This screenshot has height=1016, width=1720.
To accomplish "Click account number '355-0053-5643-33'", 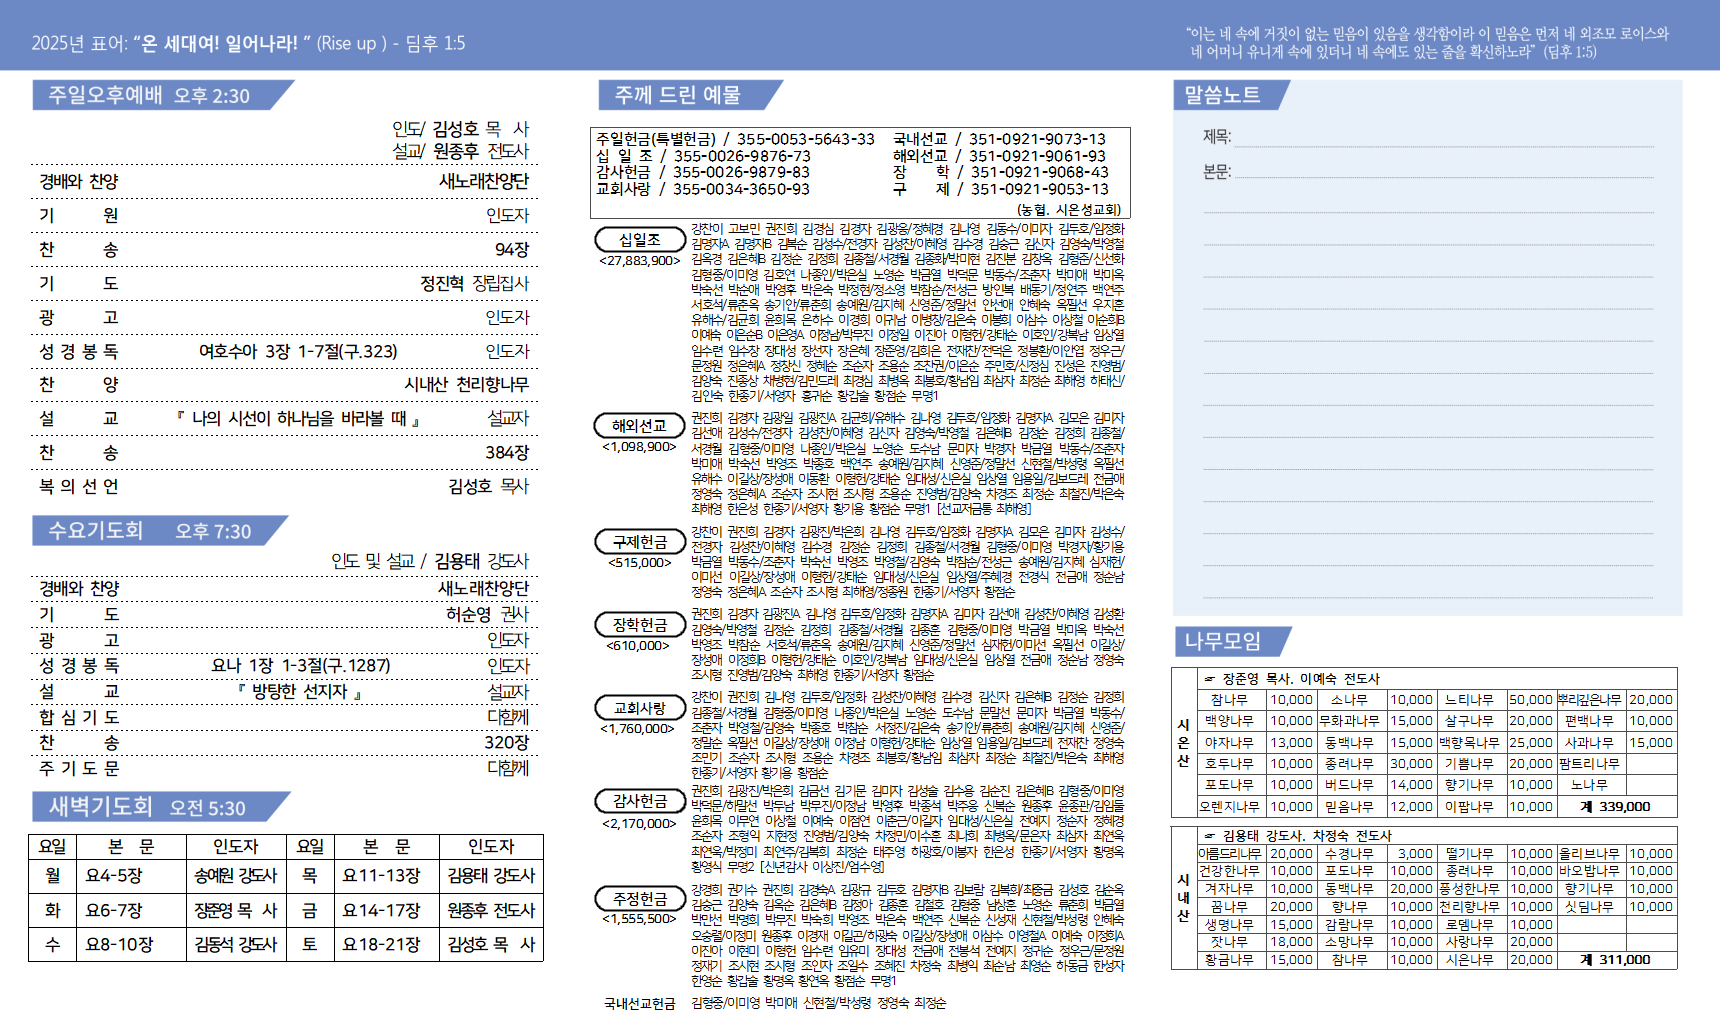I will [x=806, y=139].
